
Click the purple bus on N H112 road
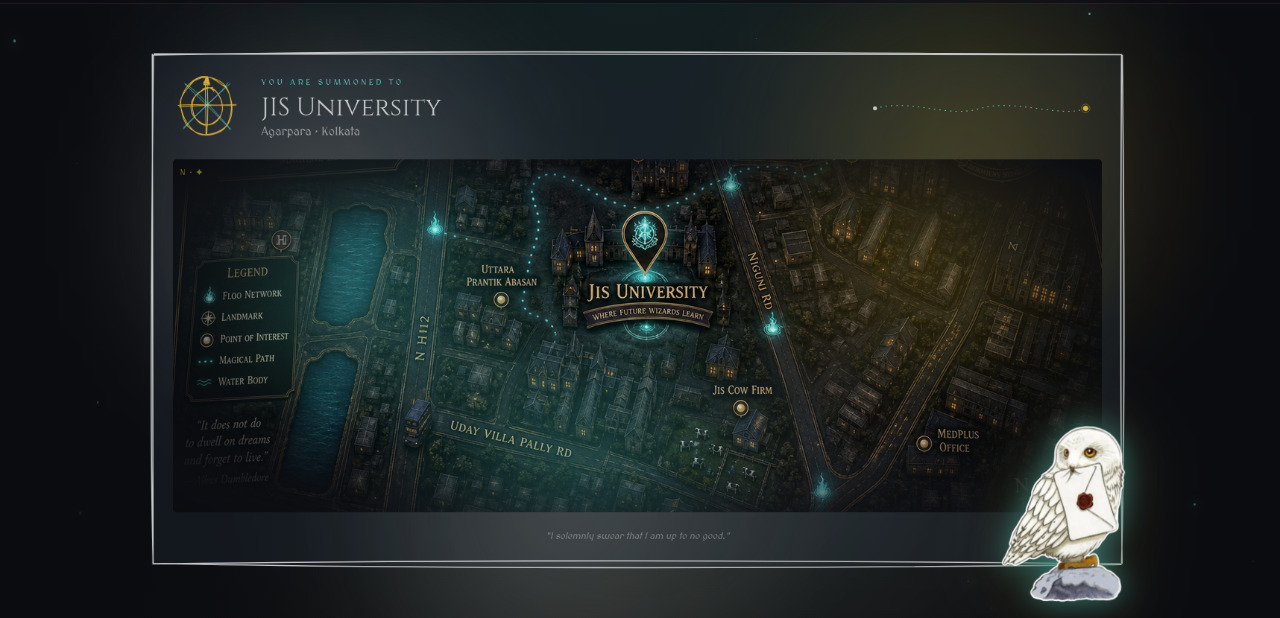click(416, 424)
